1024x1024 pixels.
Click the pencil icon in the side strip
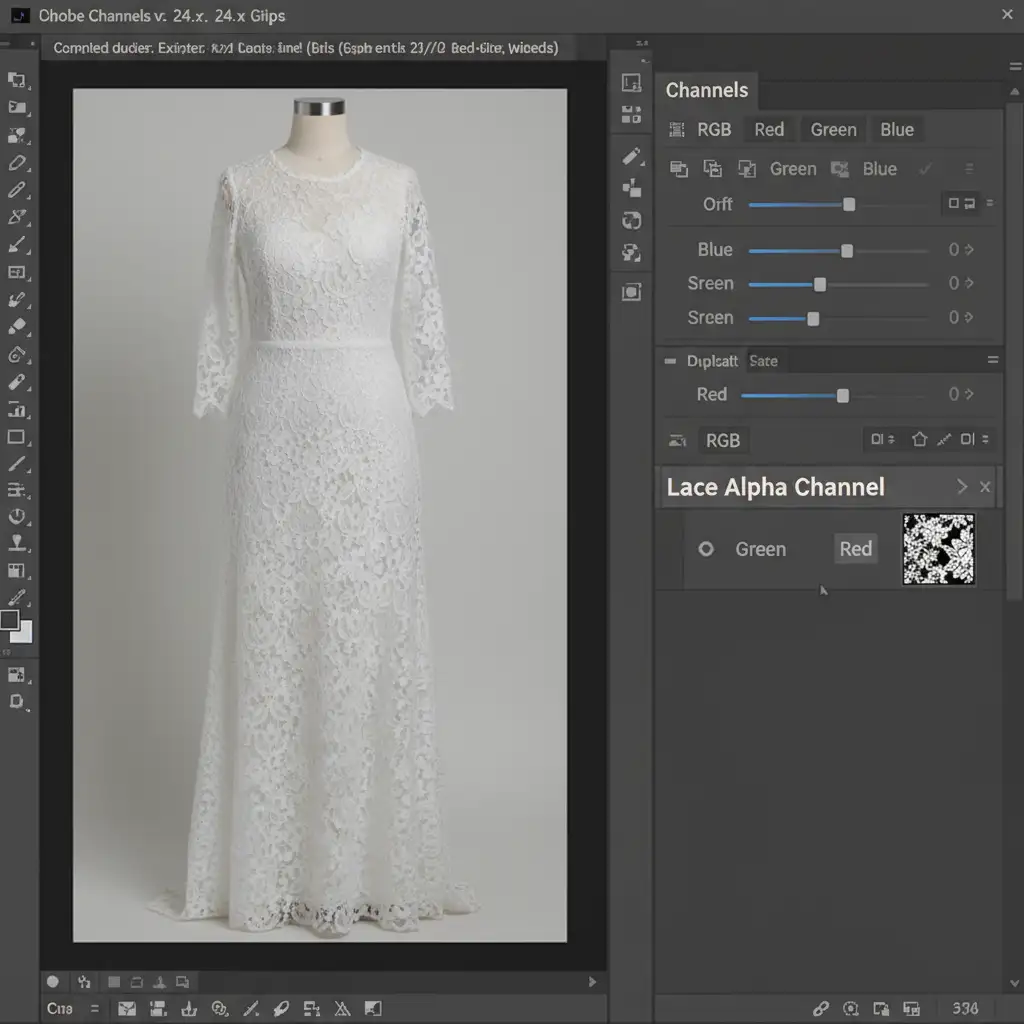[631, 156]
